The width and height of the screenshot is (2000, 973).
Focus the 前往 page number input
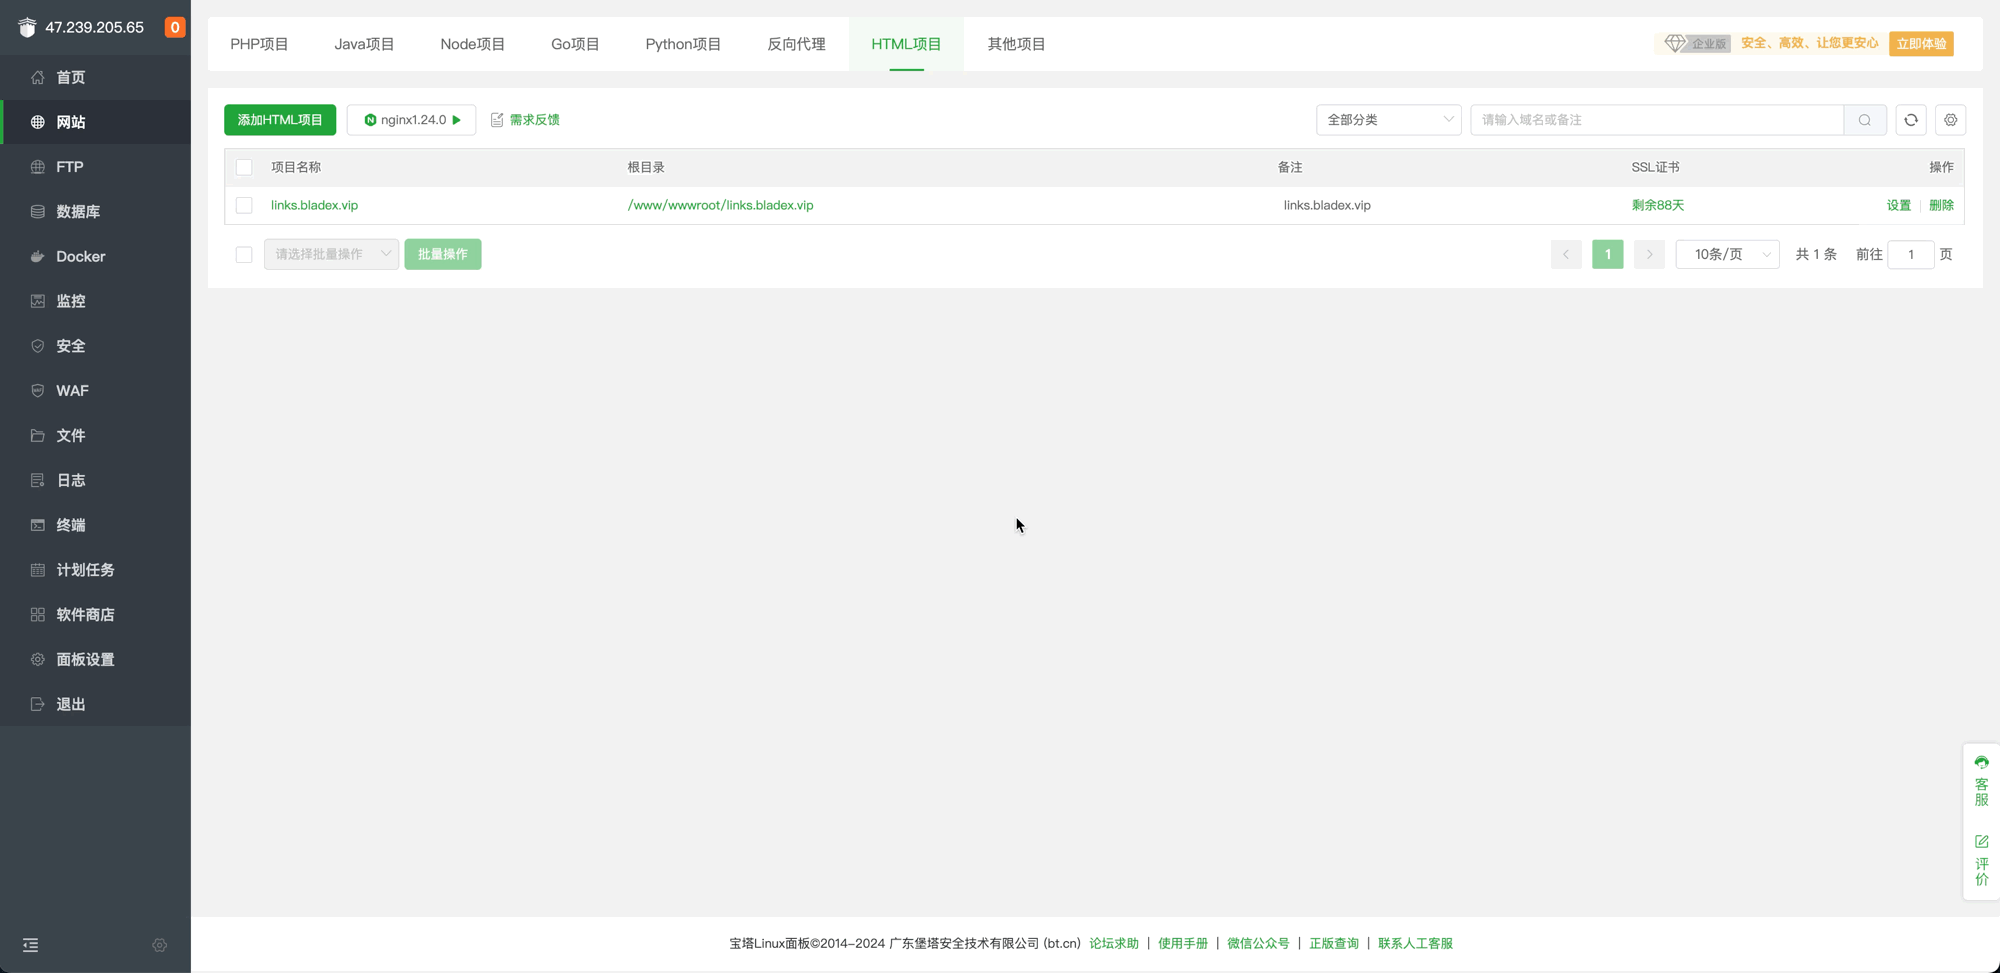point(1910,254)
